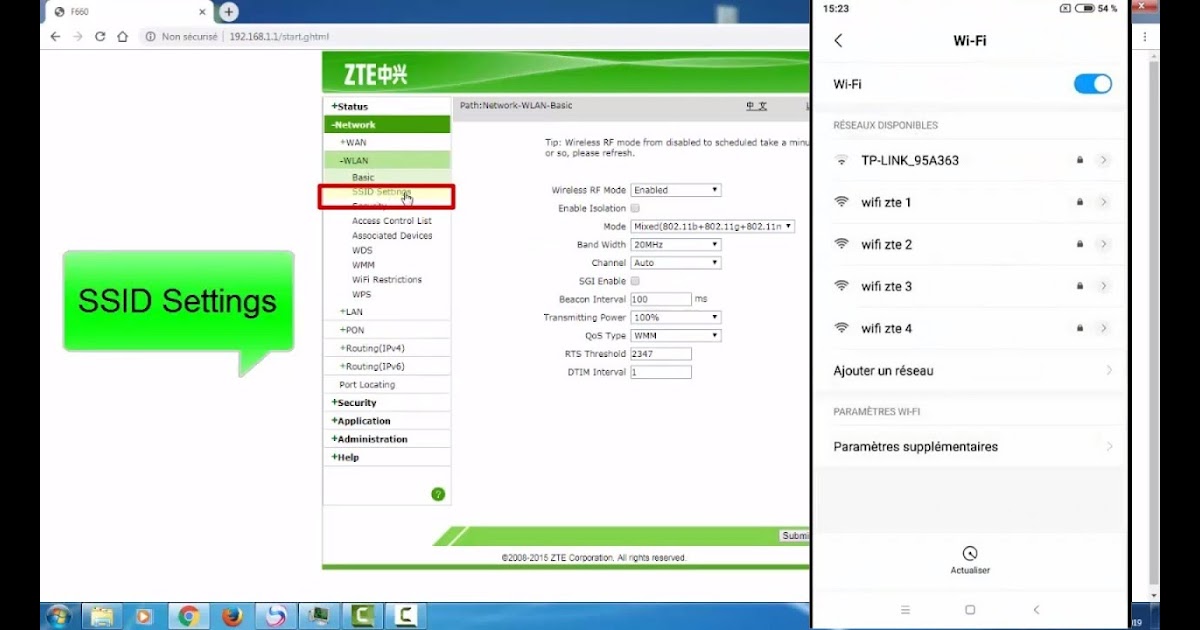Click the DTIM Interval field
Viewport: 1200px width, 630px height.
pos(661,372)
